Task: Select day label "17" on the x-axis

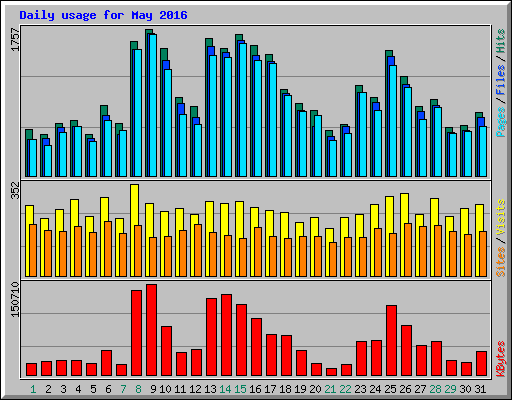Action: 270,389
